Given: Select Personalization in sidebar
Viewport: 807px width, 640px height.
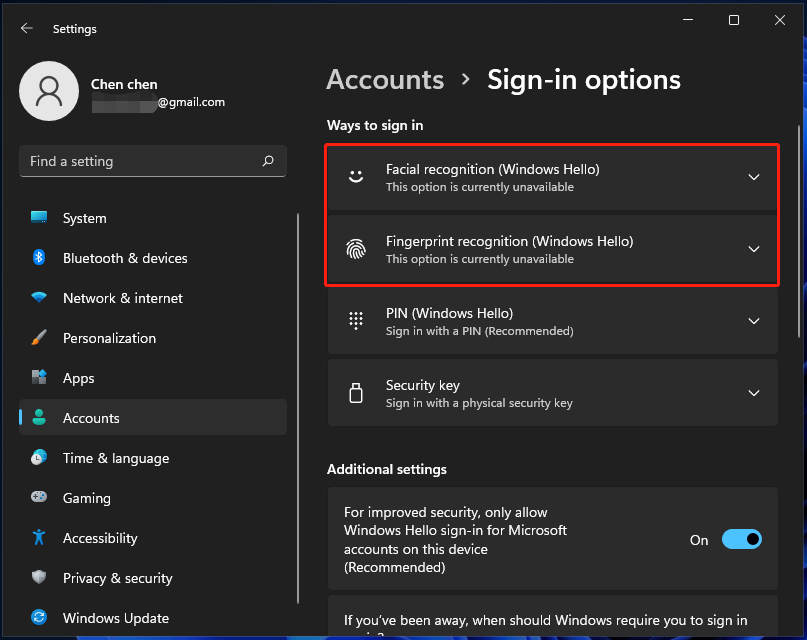Looking at the screenshot, I should click(x=153, y=338).
